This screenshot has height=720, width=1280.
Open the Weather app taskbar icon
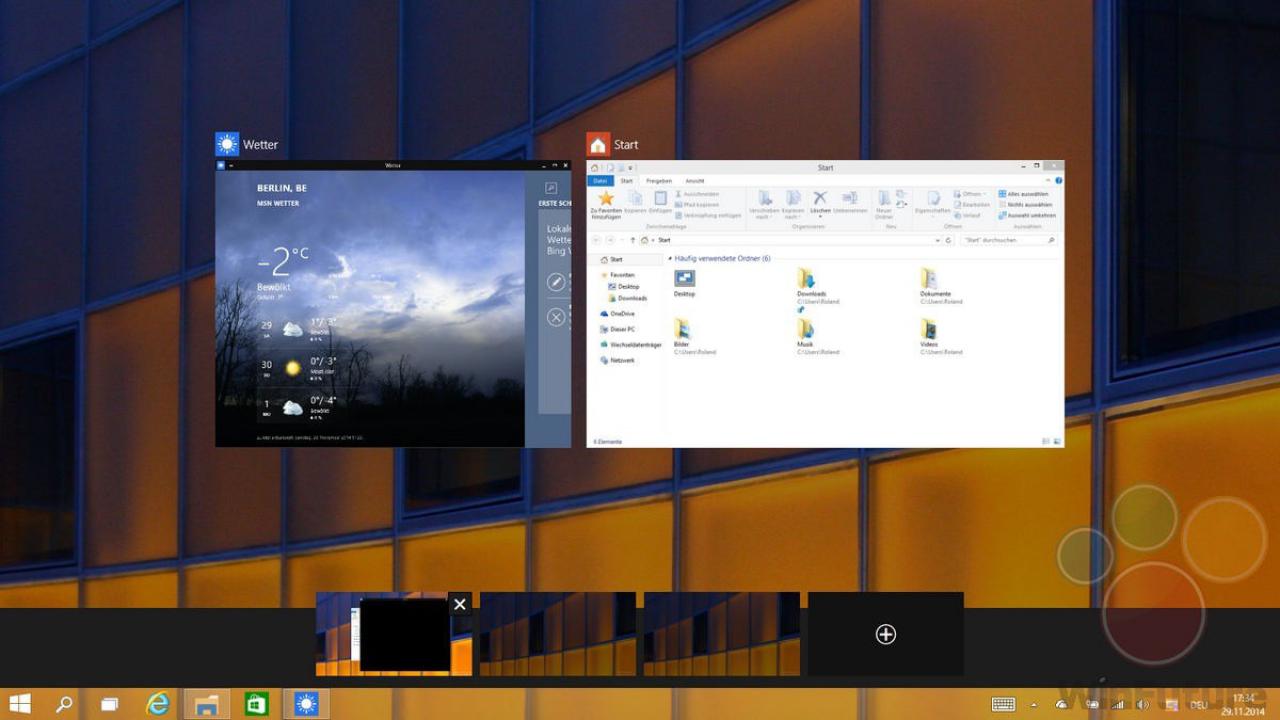point(306,704)
